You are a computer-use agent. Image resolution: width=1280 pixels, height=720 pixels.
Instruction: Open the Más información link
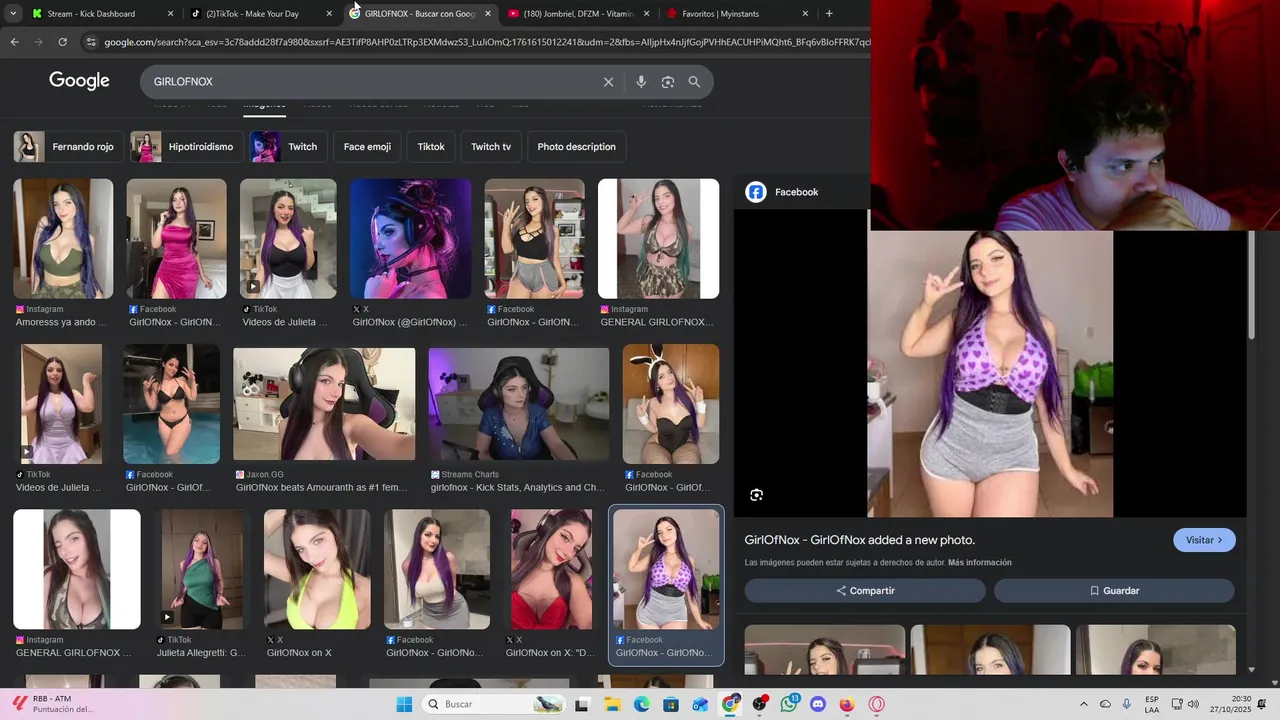979,563
